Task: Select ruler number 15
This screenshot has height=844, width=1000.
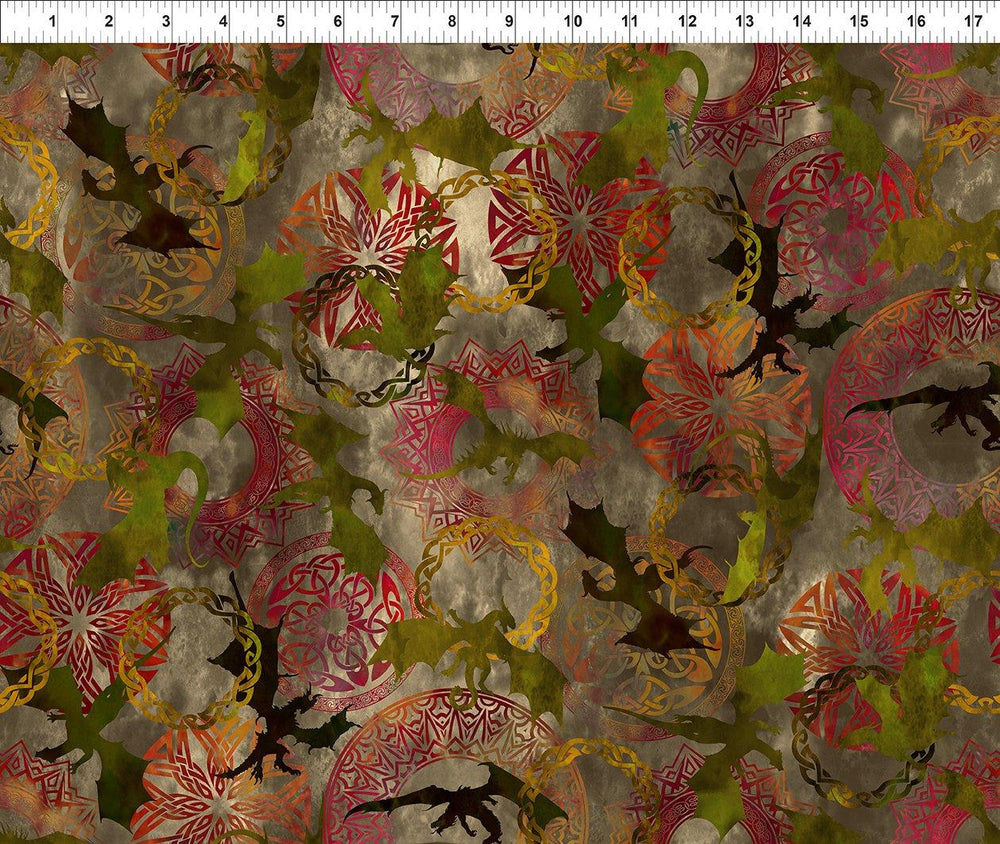Action: [858, 20]
